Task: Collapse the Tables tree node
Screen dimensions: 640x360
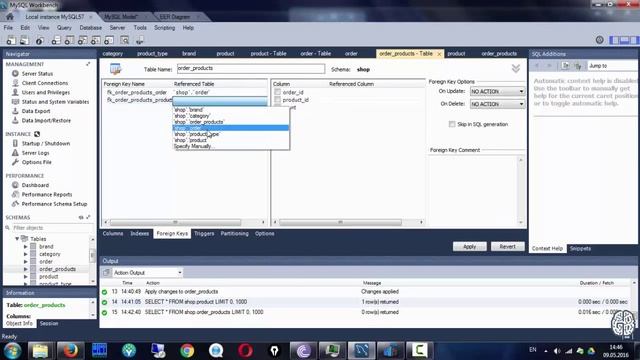Action: click(x=17, y=239)
